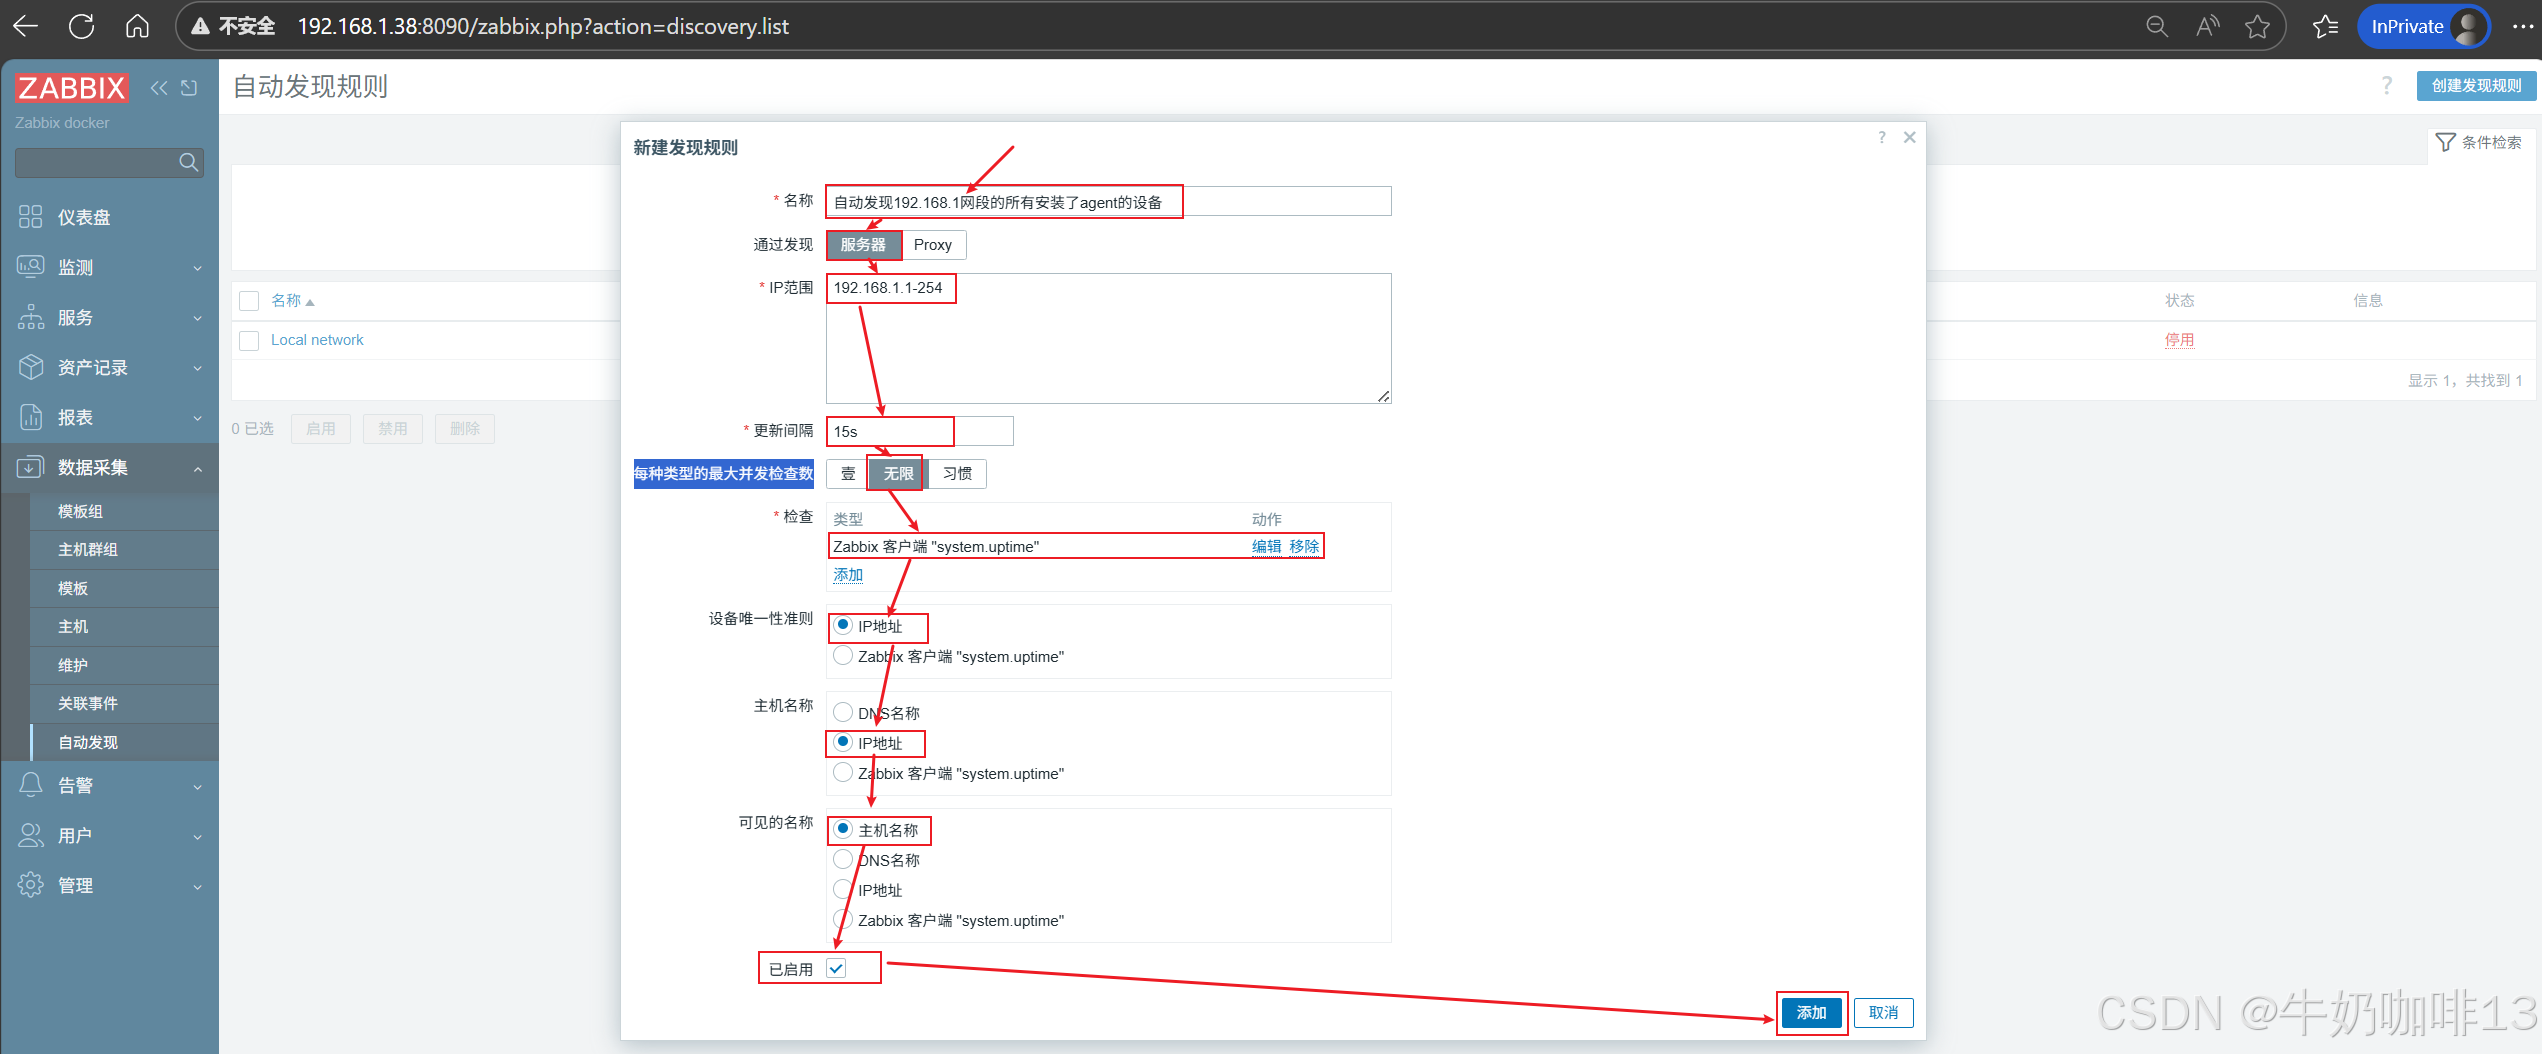Open the Local network discovery rule link
Screen dimensions: 2542x1054
coord(317,340)
